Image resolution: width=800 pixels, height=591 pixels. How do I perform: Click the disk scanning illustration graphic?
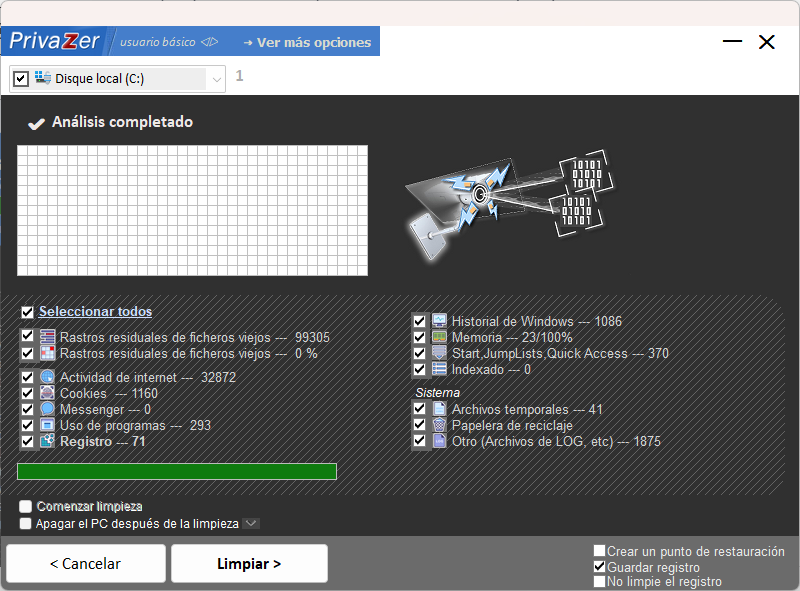510,204
